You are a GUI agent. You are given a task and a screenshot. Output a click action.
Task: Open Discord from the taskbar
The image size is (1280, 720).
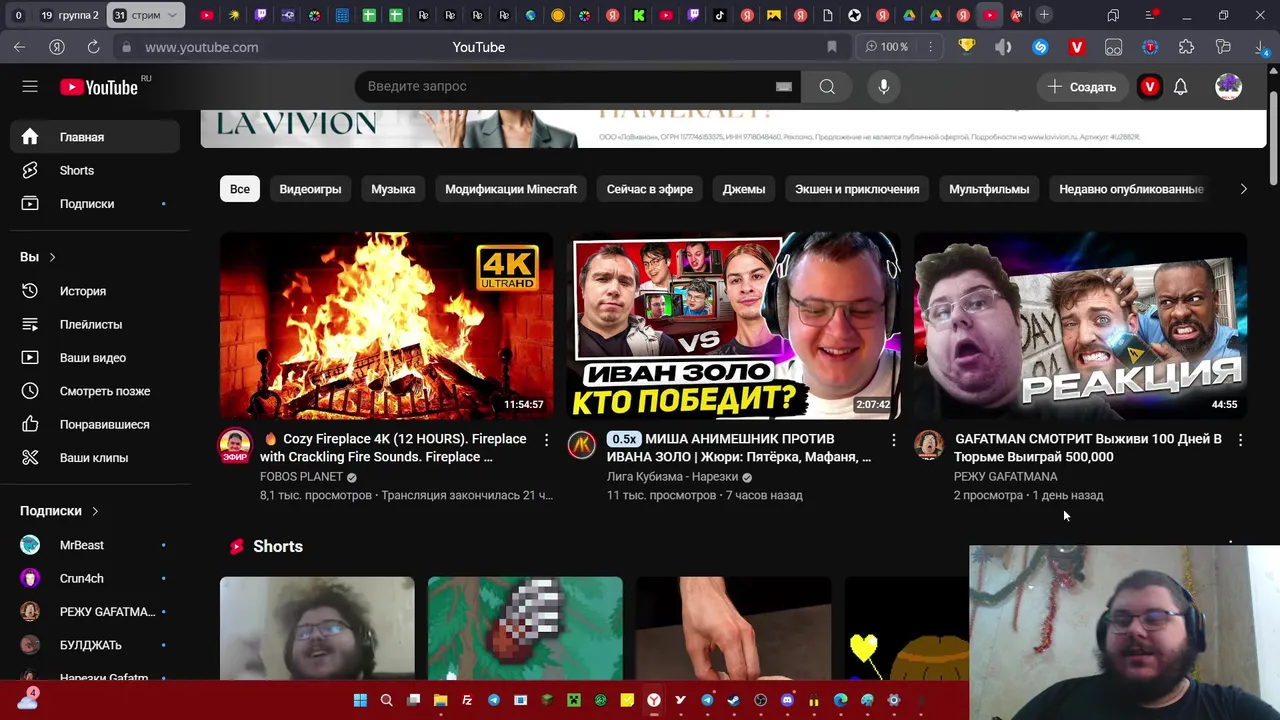[x=787, y=701]
